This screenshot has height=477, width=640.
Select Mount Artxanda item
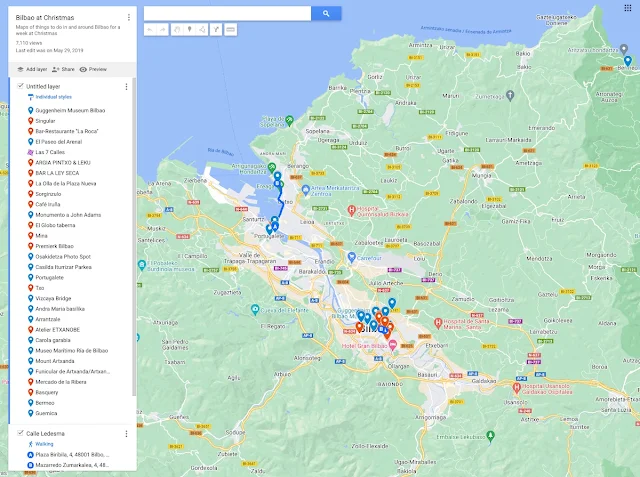[x=55, y=361]
